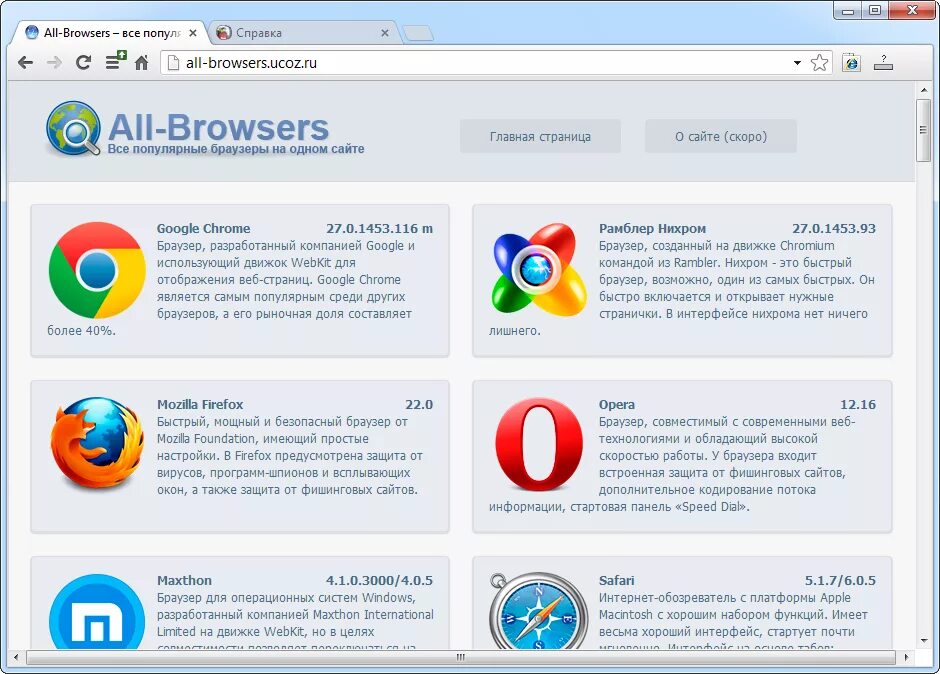940x674 pixels.
Task: Open a new tab with the blank tab button
Action: click(x=418, y=34)
